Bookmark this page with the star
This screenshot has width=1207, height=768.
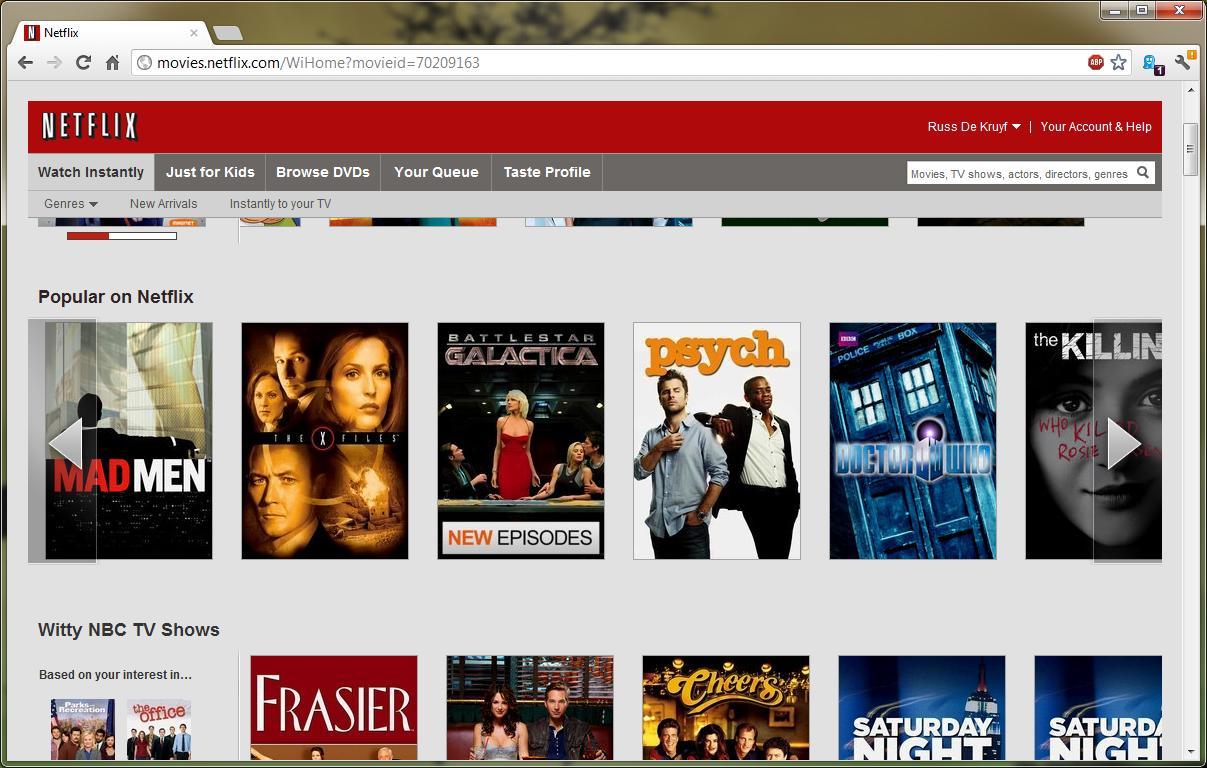point(1118,62)
